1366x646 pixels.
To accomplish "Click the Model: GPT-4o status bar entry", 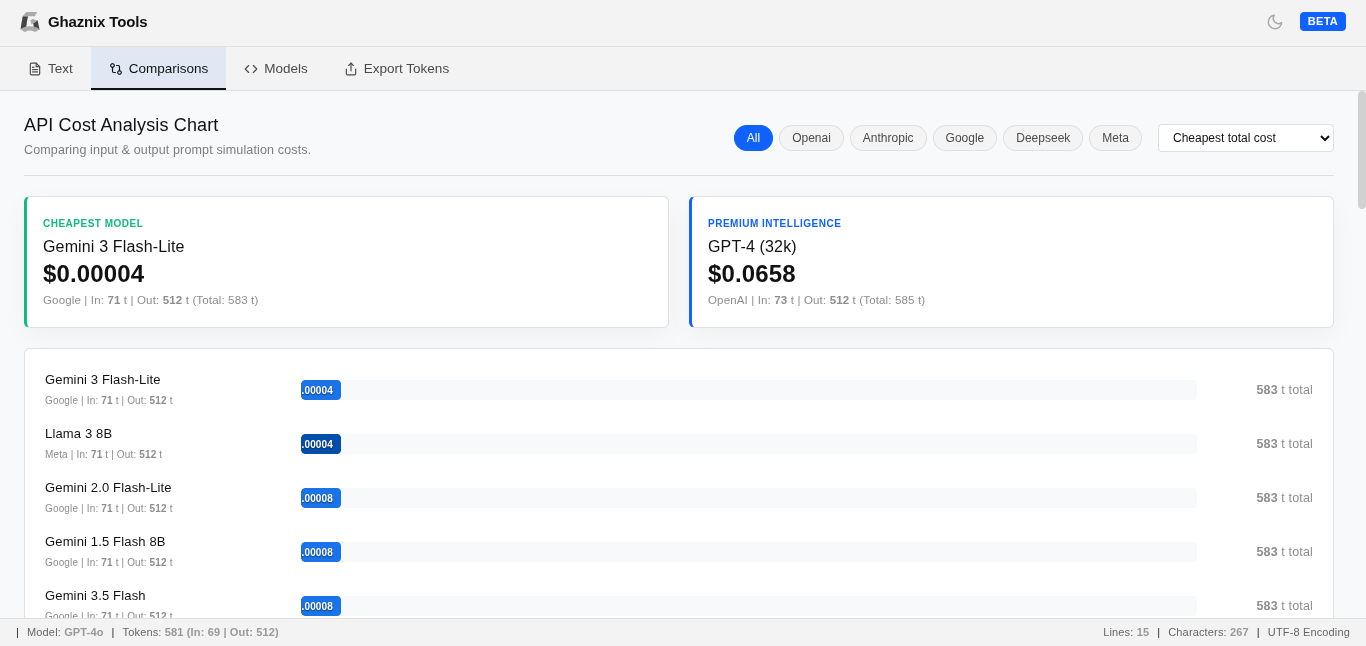I will click(x=65, y=632).
